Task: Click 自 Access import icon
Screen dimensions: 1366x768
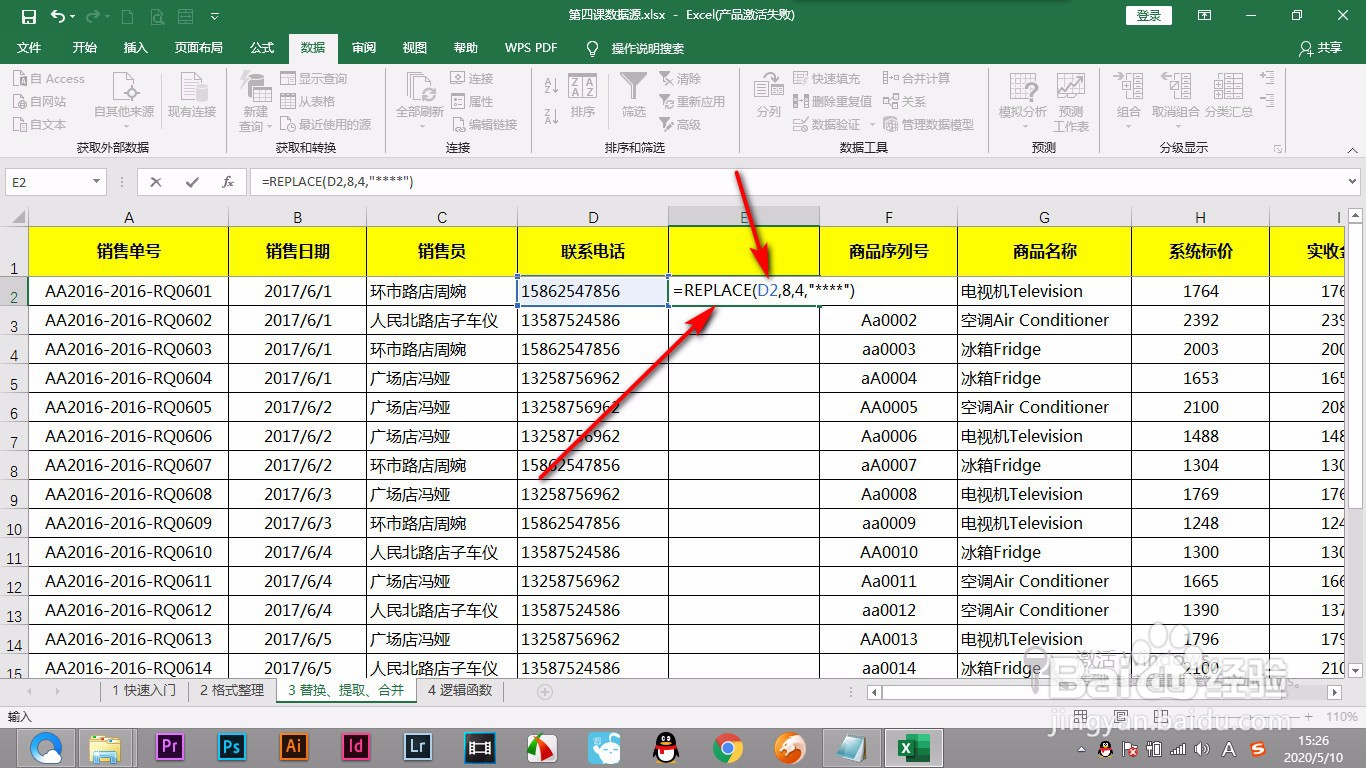Action: (x=20, y=79)
